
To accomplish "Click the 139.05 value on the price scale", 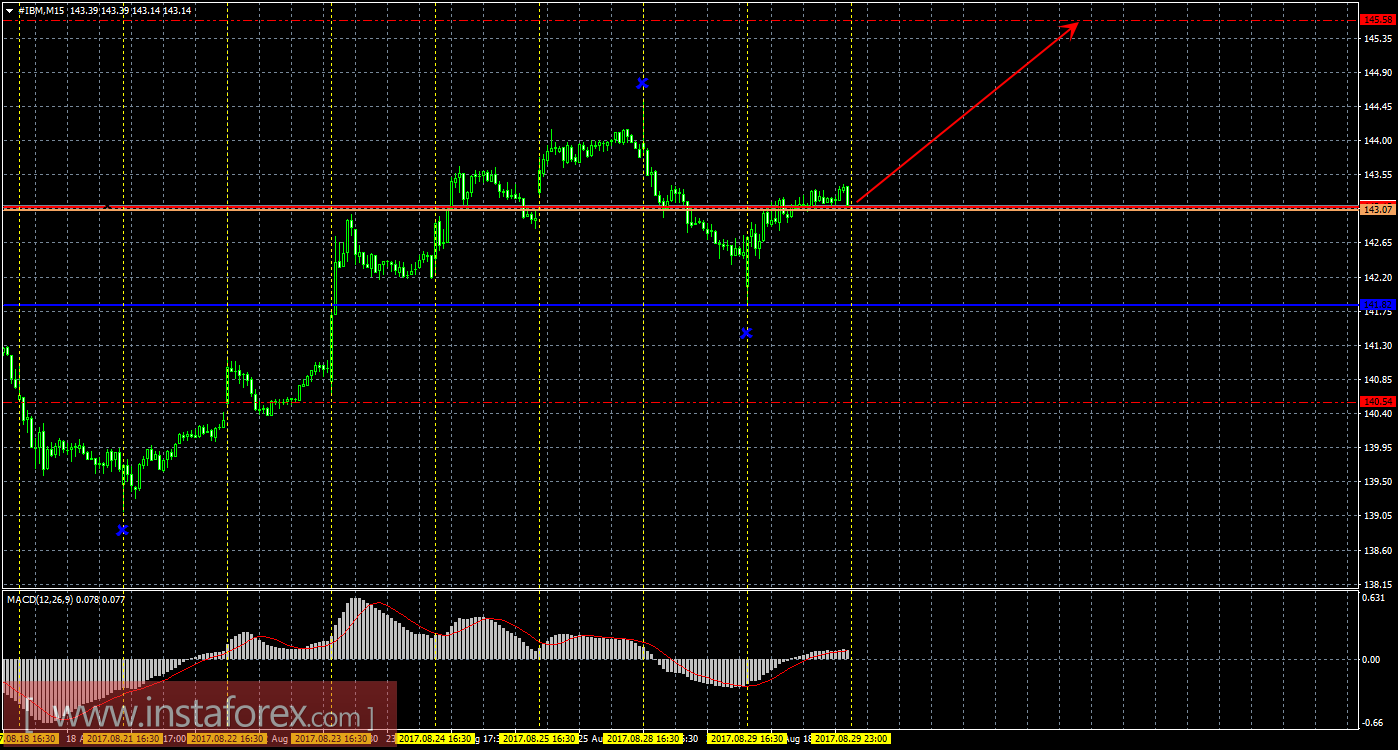I will coord(1378,516).
